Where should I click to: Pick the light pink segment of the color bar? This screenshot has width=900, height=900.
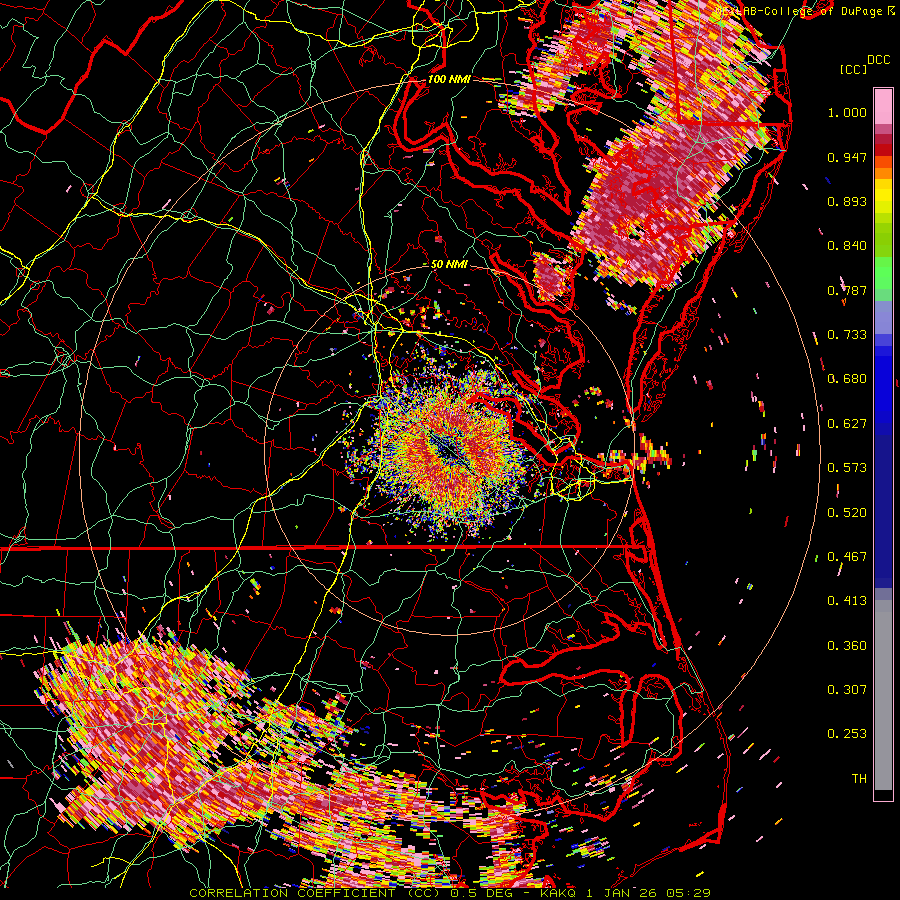(883, 107)
